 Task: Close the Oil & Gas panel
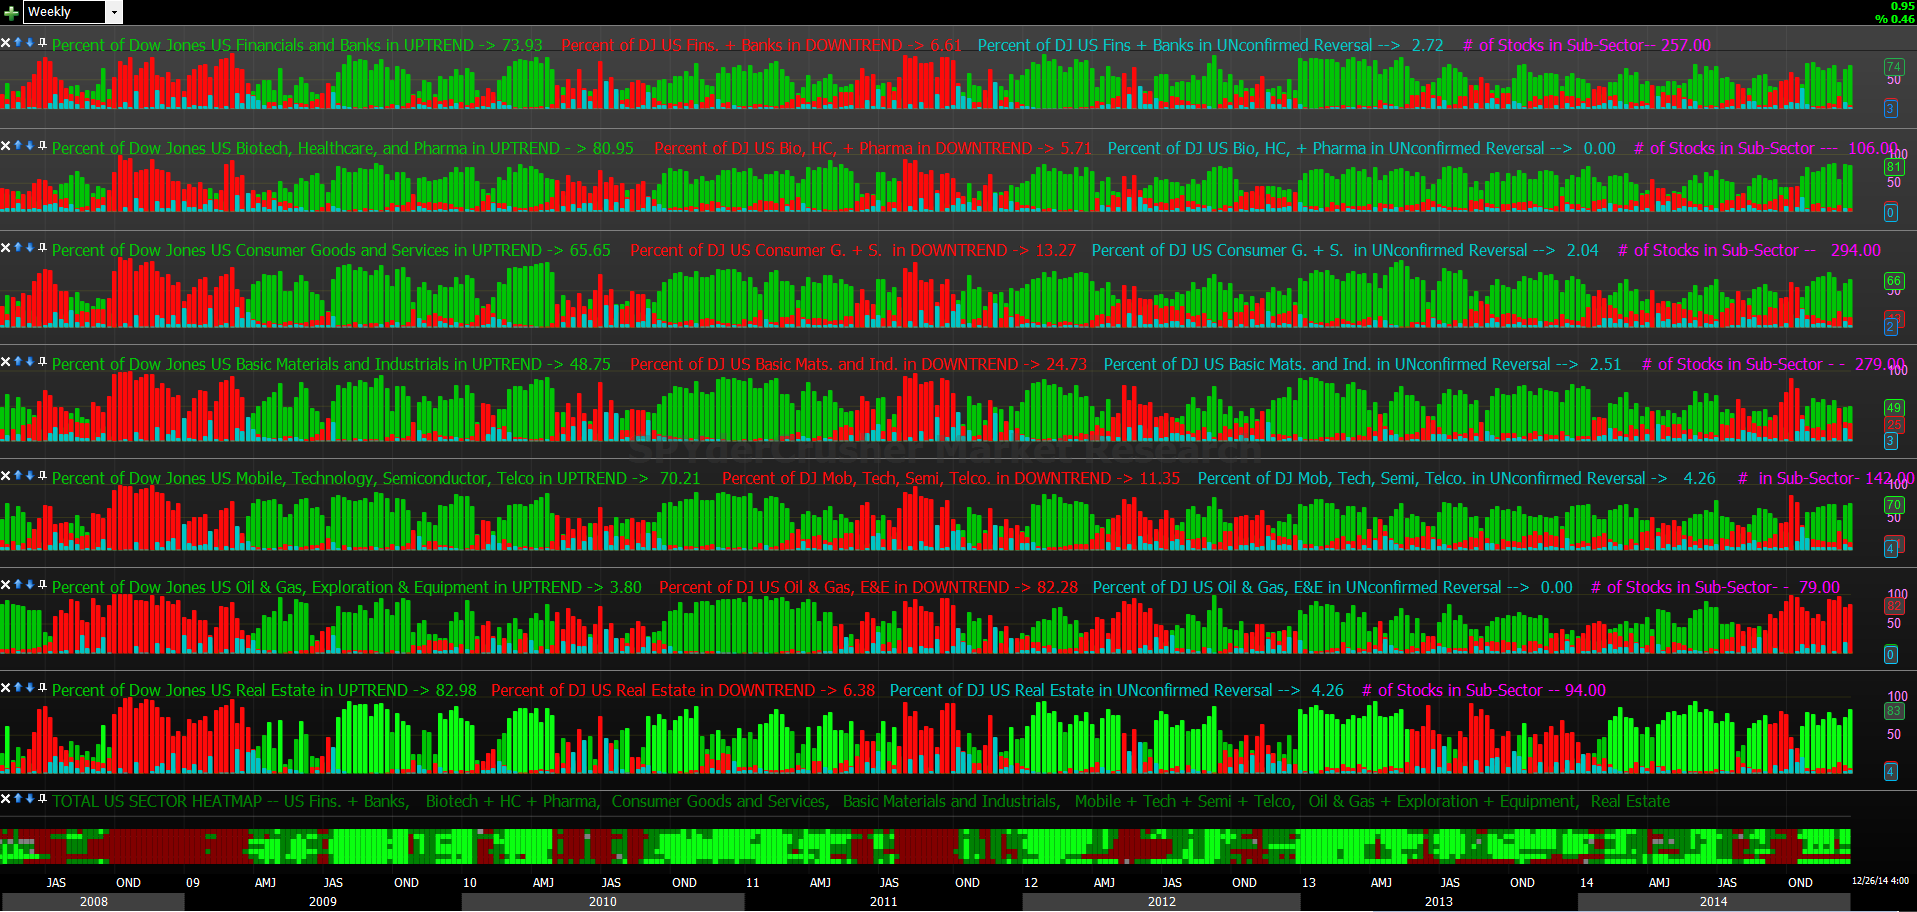coord(6,585)
